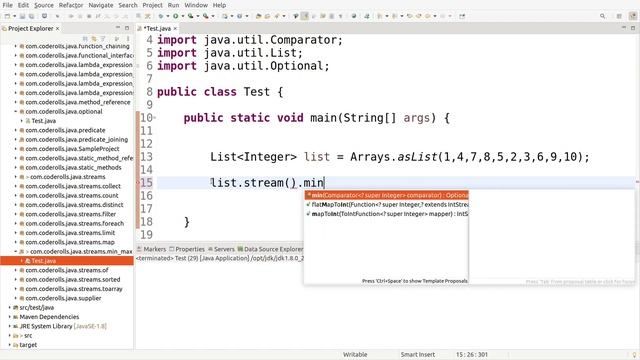Open the Project Explorer filter icon
This screenshot has height=360, width=640.
[103, 39]
